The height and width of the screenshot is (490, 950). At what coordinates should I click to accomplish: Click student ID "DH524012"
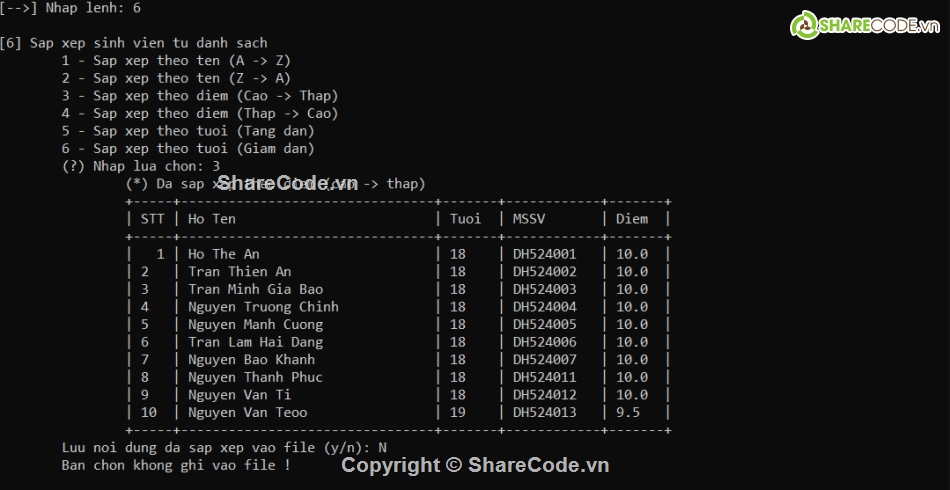[545, 394]
